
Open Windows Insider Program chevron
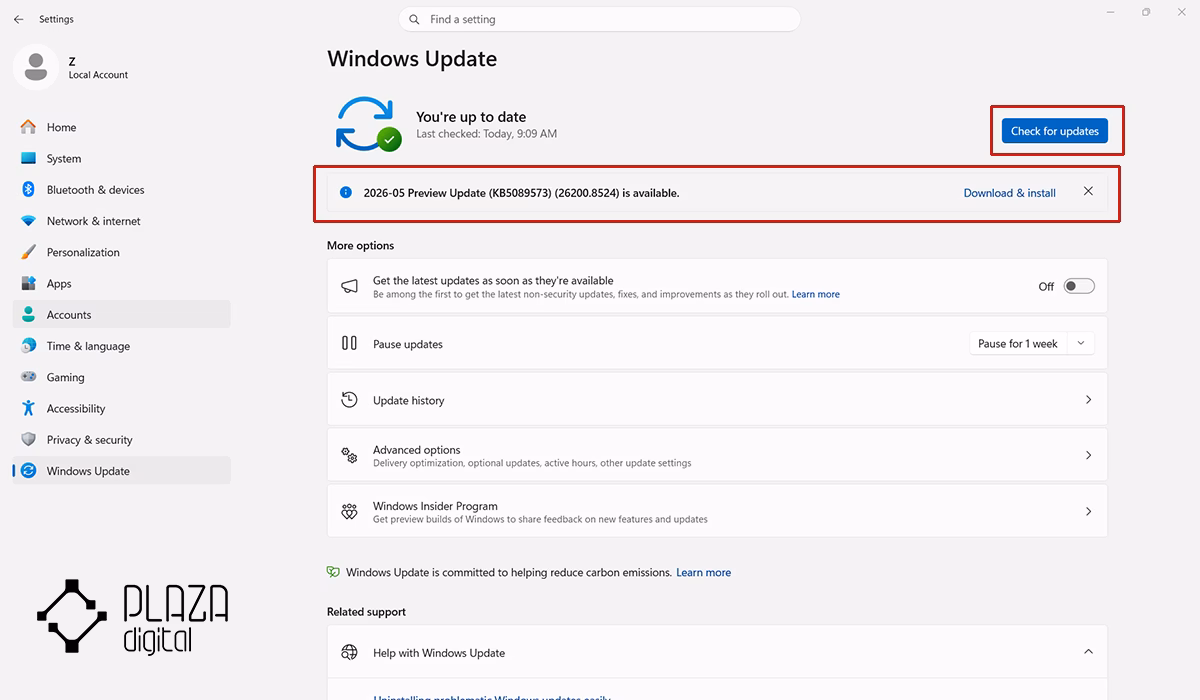click(1088, 511)
